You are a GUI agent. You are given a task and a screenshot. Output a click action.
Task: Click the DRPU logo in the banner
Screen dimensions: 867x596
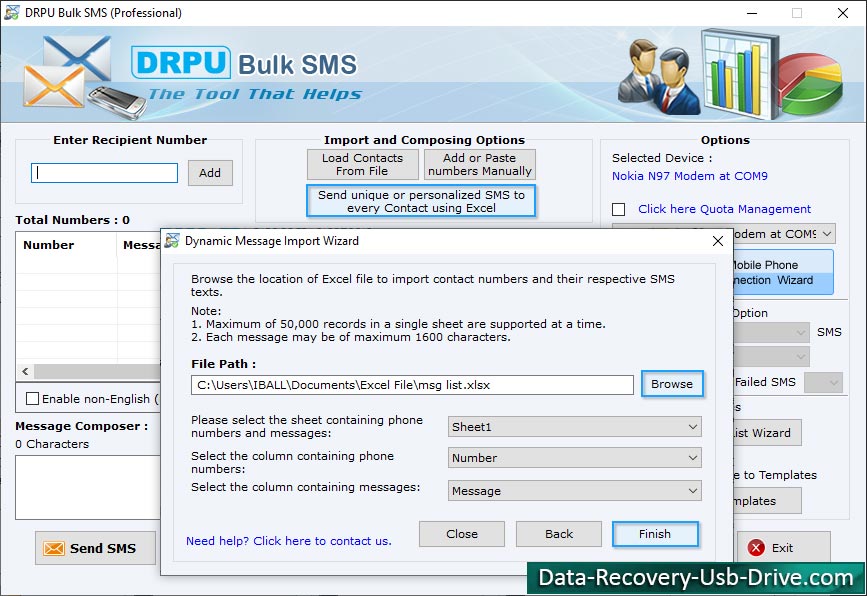tap(181, 62)
